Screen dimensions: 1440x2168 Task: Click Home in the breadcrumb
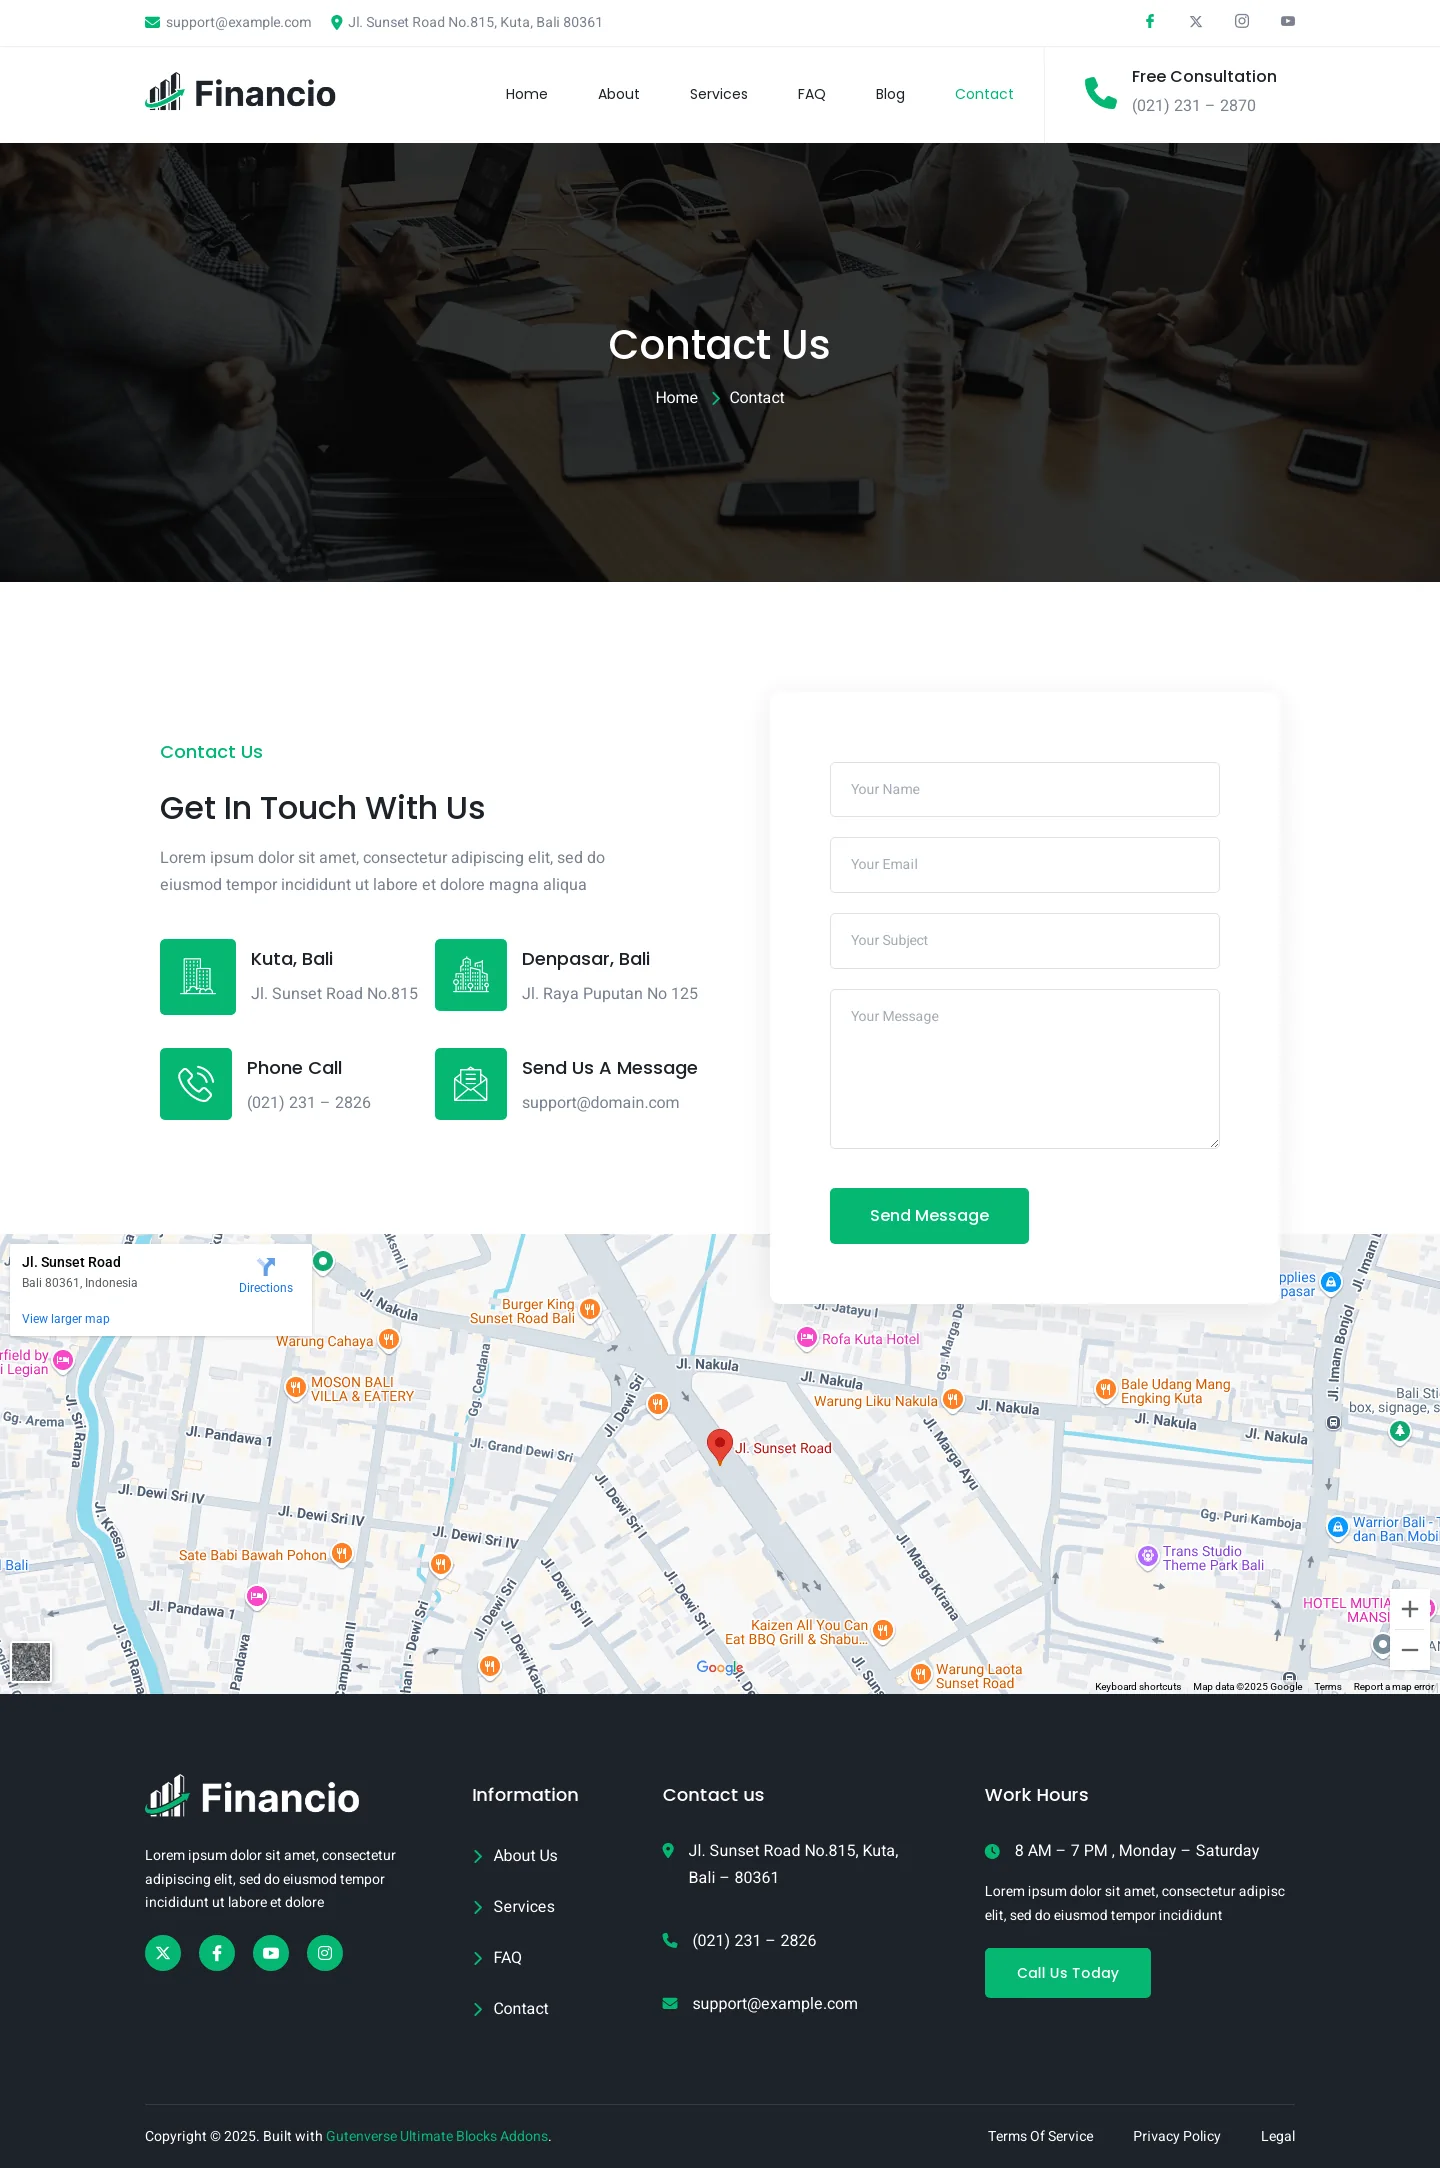[x=676, y=398]
